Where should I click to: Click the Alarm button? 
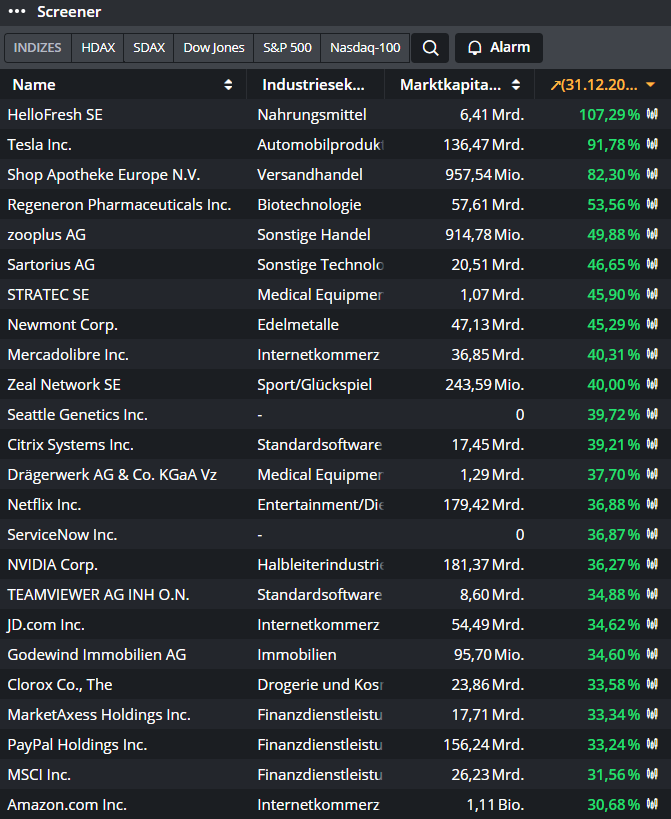(x=498, y=48)
